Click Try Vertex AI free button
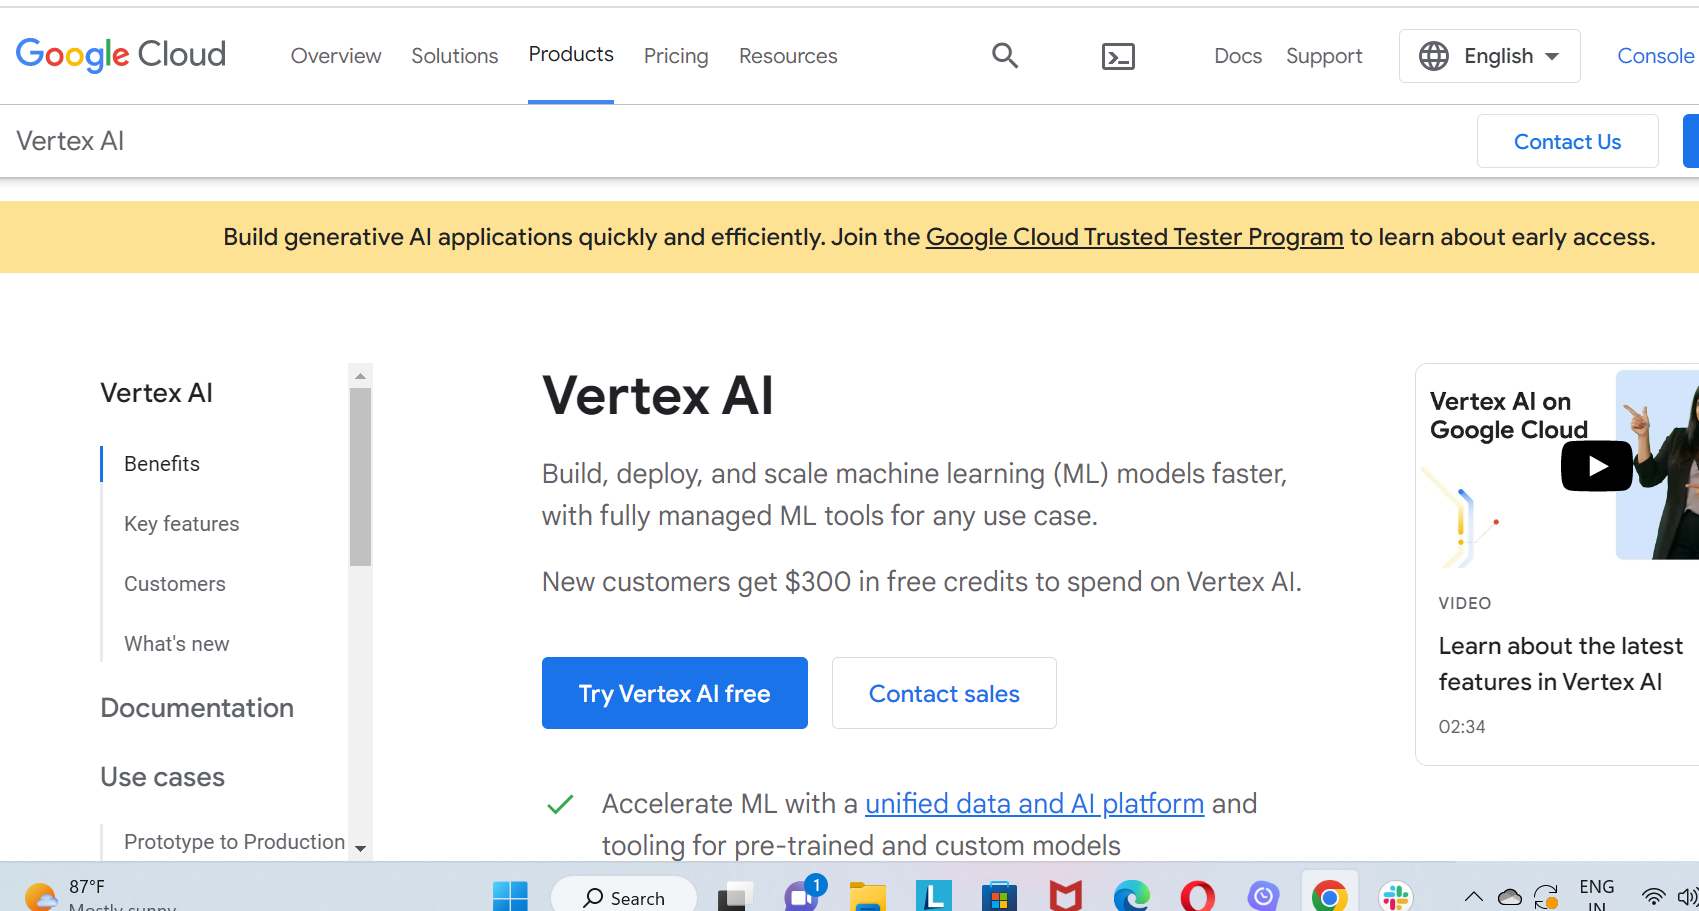This screenshot has width=1699, height=911. 675,693
